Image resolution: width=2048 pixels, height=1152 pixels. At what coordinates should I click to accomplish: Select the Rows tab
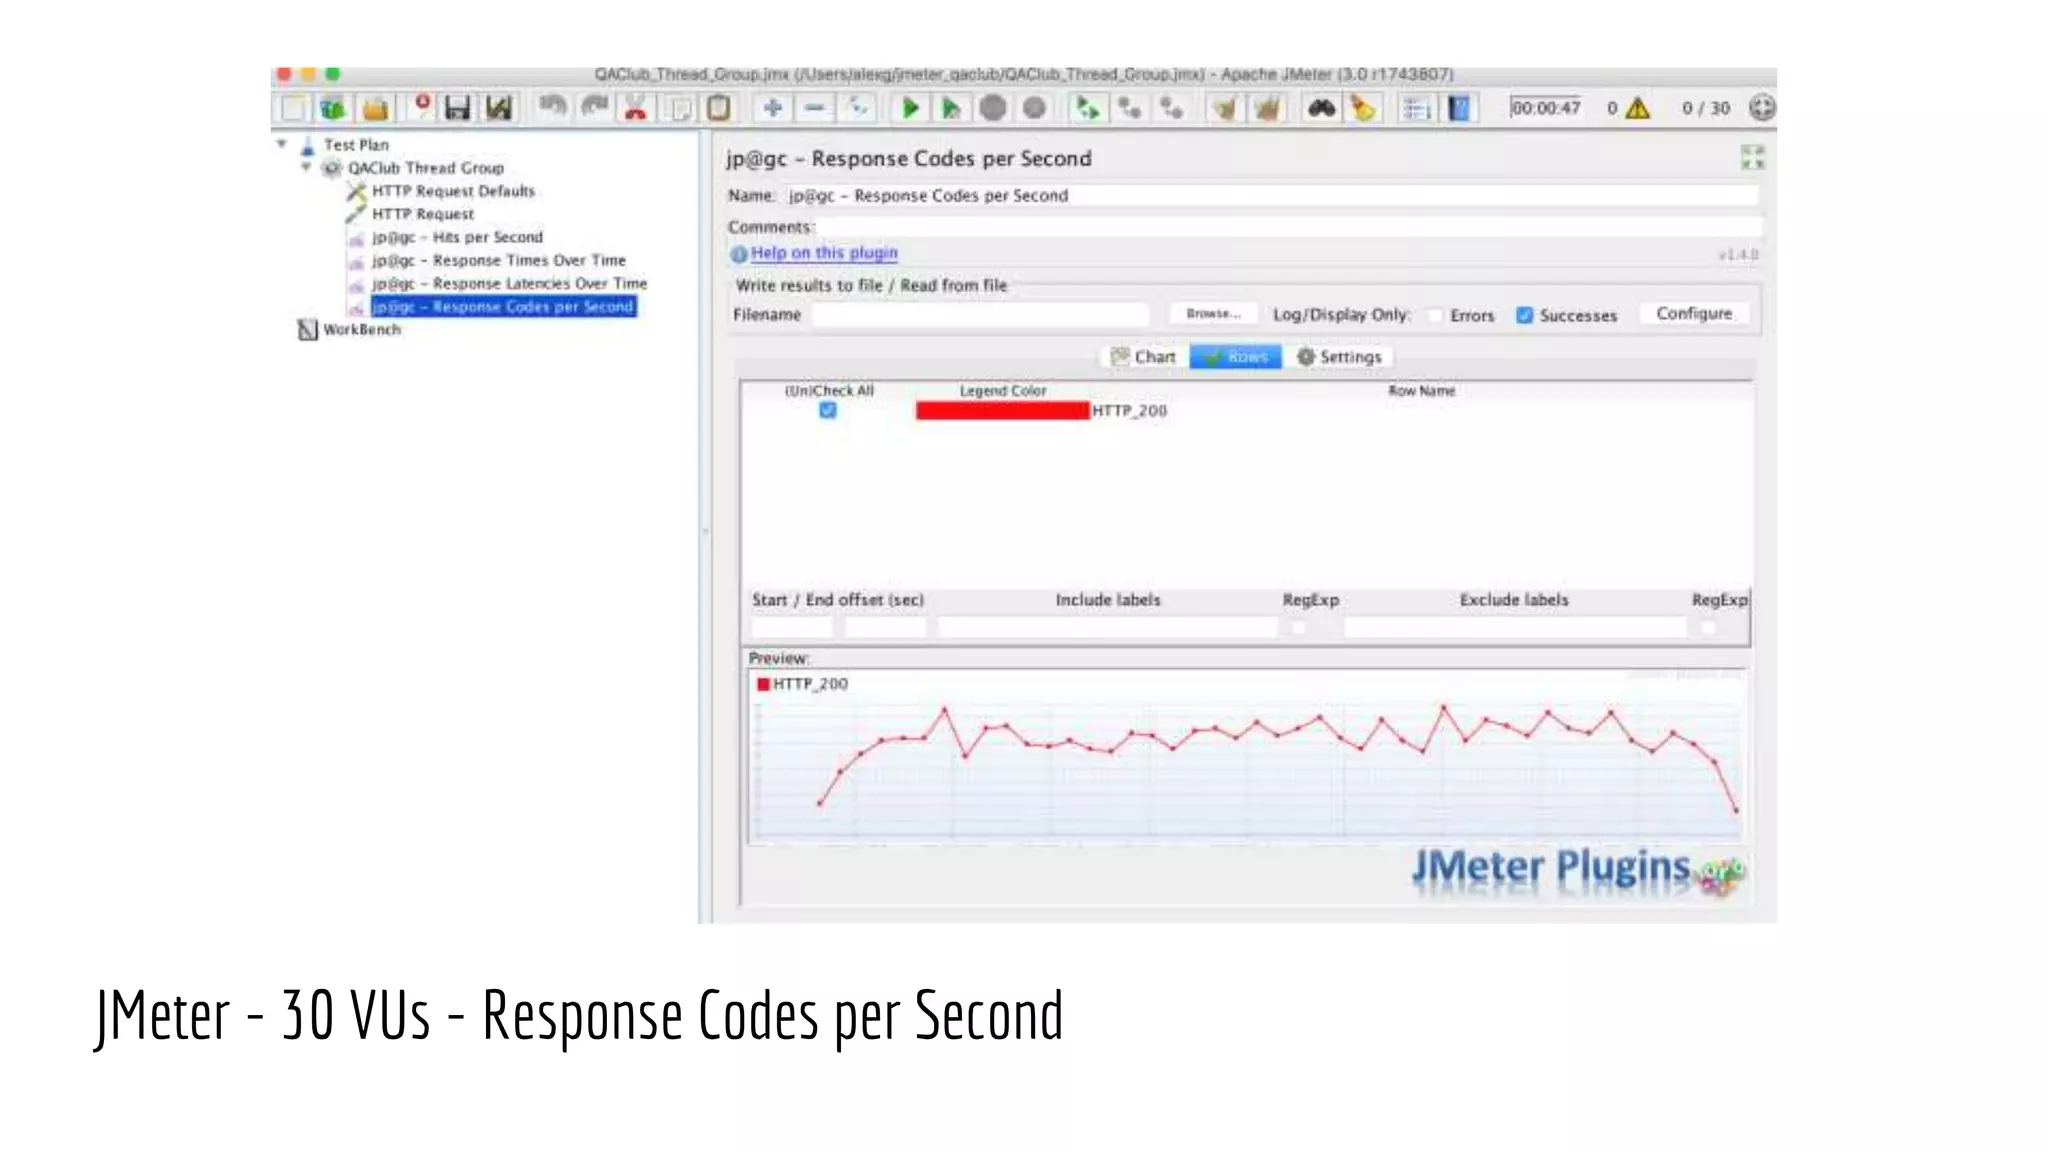coord(1236,357)
